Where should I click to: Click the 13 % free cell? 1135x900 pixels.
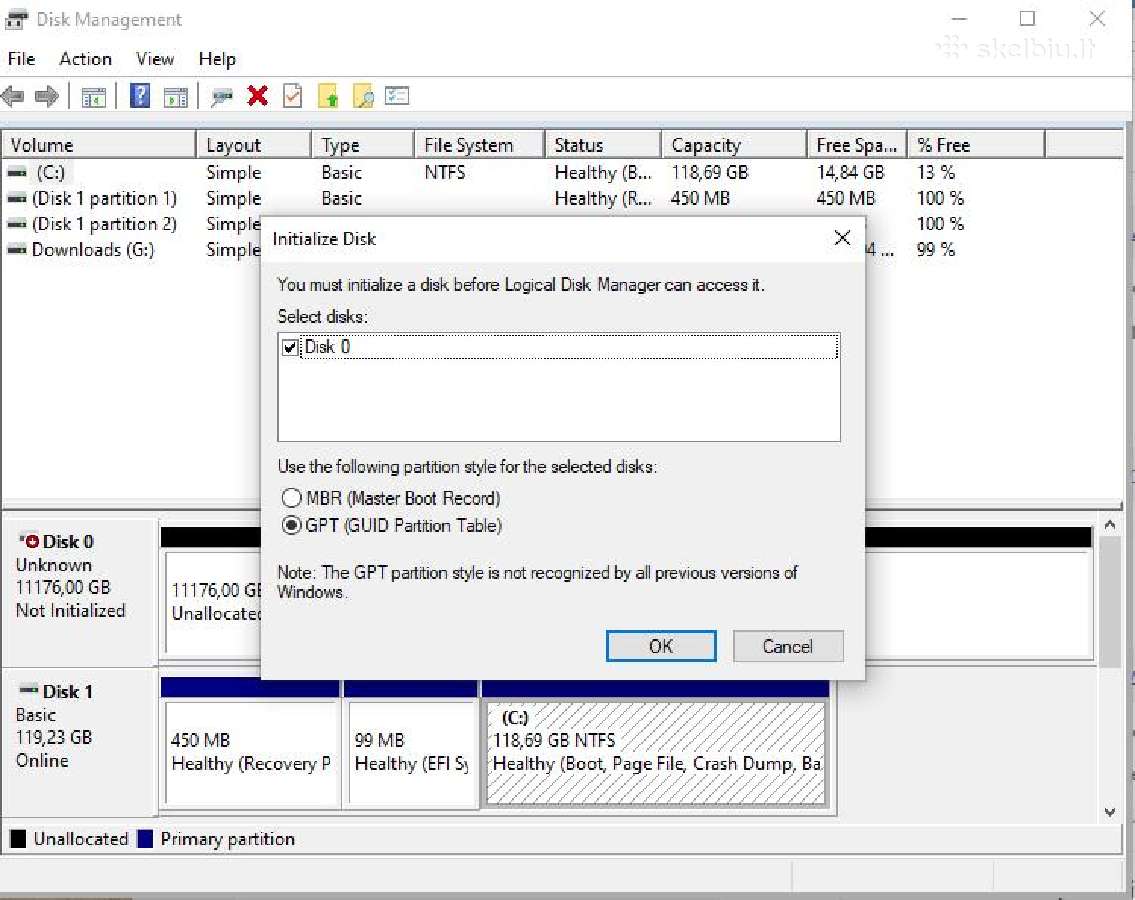tap(936, 173)
